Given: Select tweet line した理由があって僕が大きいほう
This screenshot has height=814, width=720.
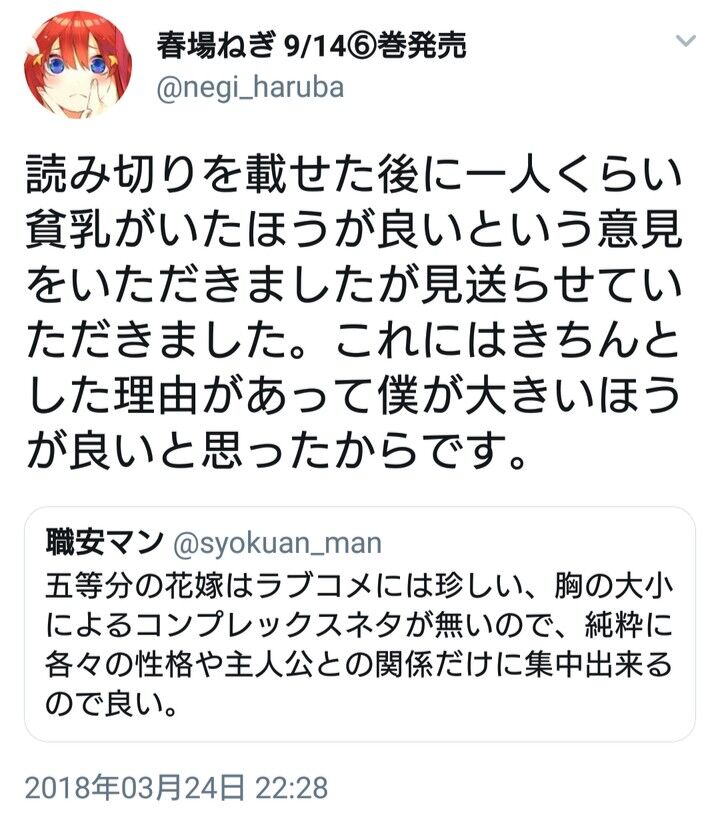Looking at the screenshot, I should [x=354, y=396].
